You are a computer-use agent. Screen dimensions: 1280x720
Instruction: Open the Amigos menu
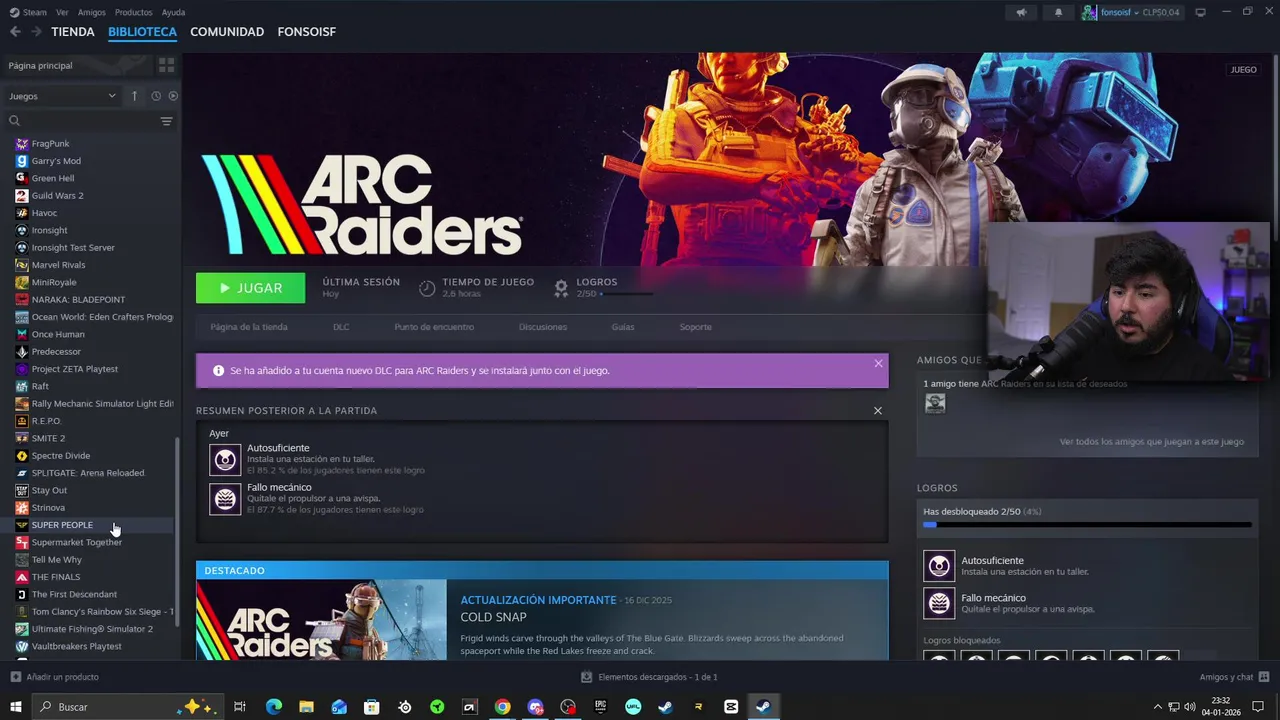tap(92, 12)
